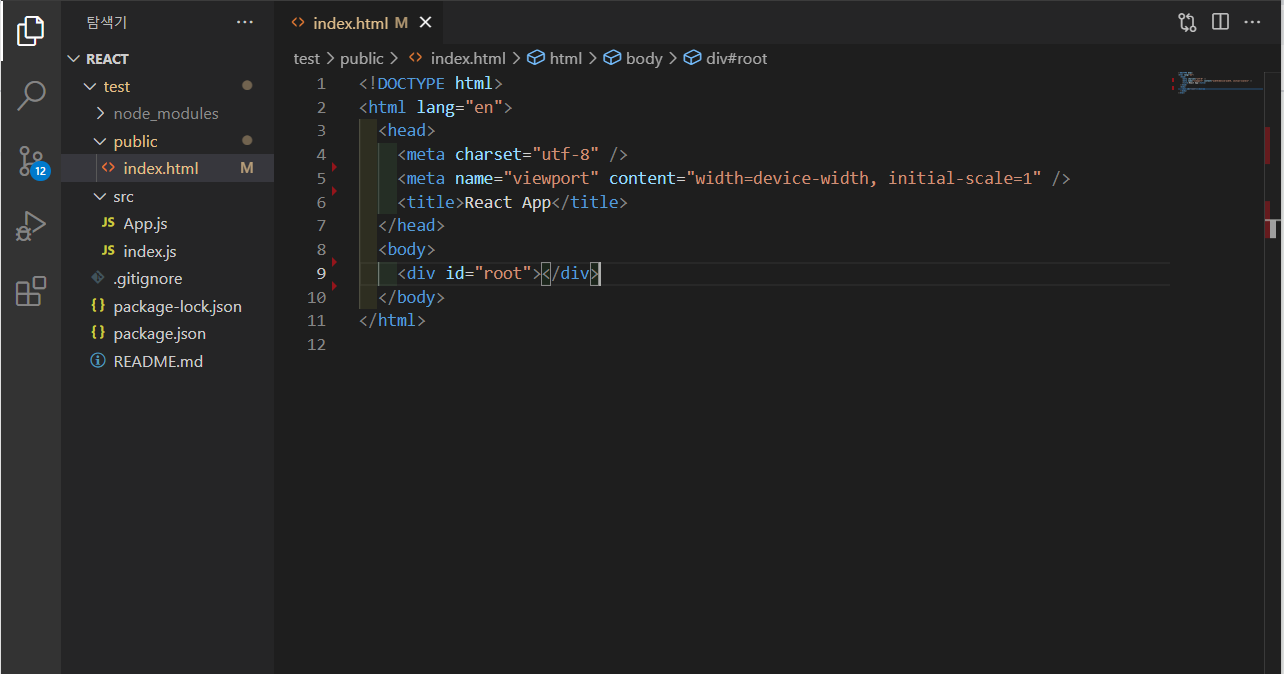Select the test breadcrumb segment

pos(307,59)
